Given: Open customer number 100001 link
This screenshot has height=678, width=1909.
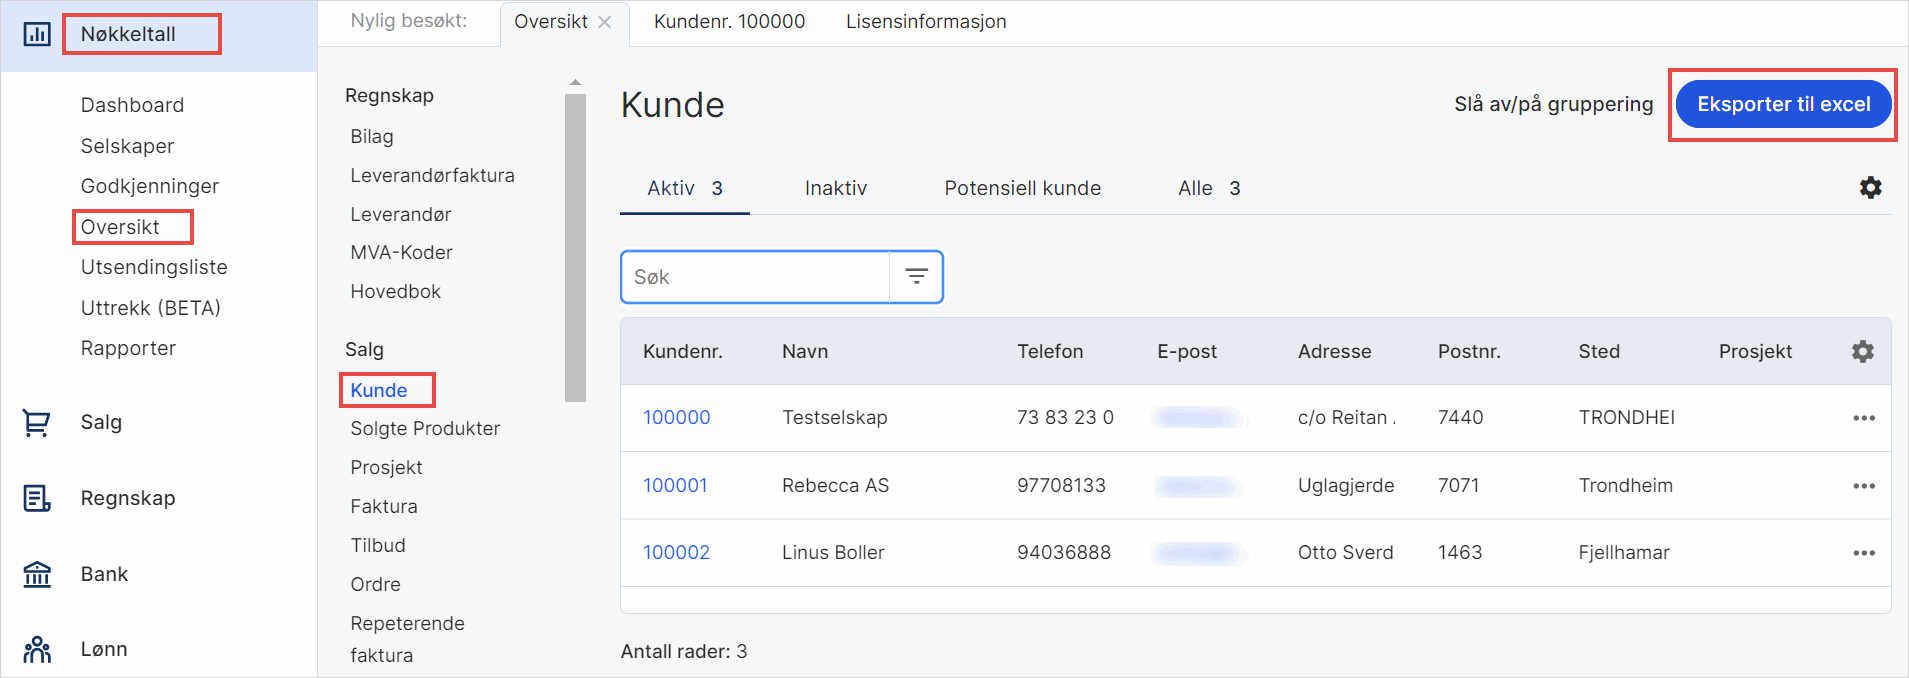Looking at the screenshot, I should point(675,485).
